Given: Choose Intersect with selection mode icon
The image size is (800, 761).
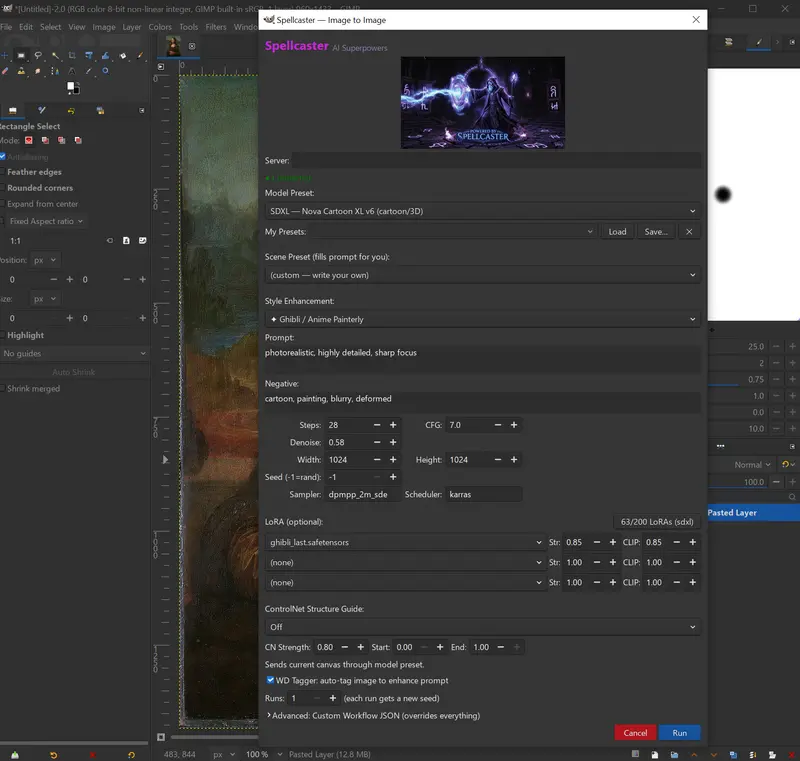Looking at the screenshot, I should pos(78,140).
